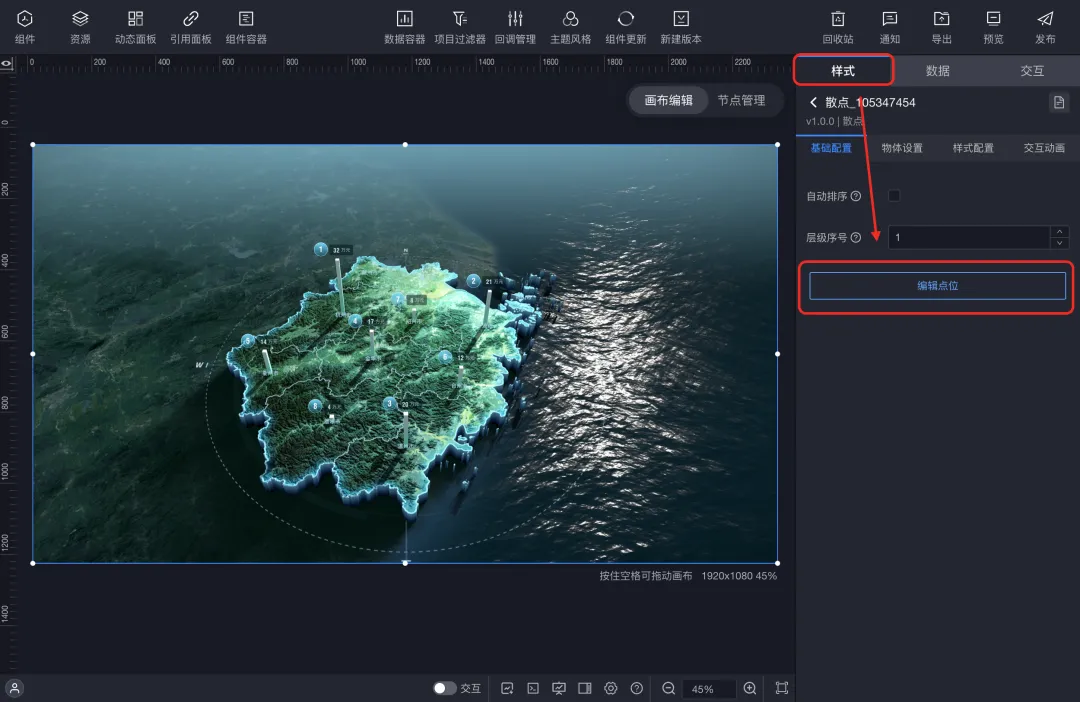The image size is (1080, 702).
Task: Open the 物体设置 sub-tab
Action: 902,148
